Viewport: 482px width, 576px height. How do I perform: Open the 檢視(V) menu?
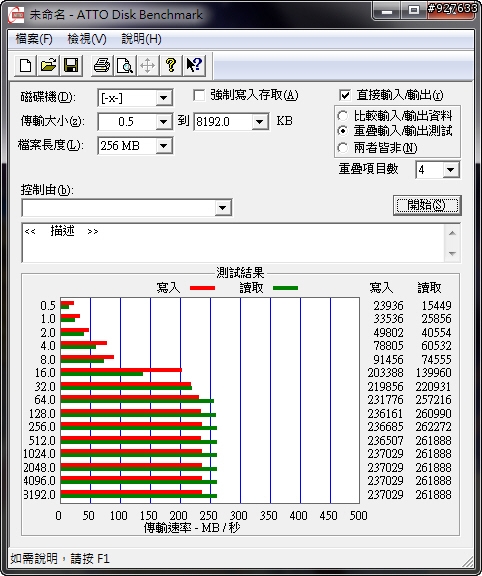click(x=87, y=39)
